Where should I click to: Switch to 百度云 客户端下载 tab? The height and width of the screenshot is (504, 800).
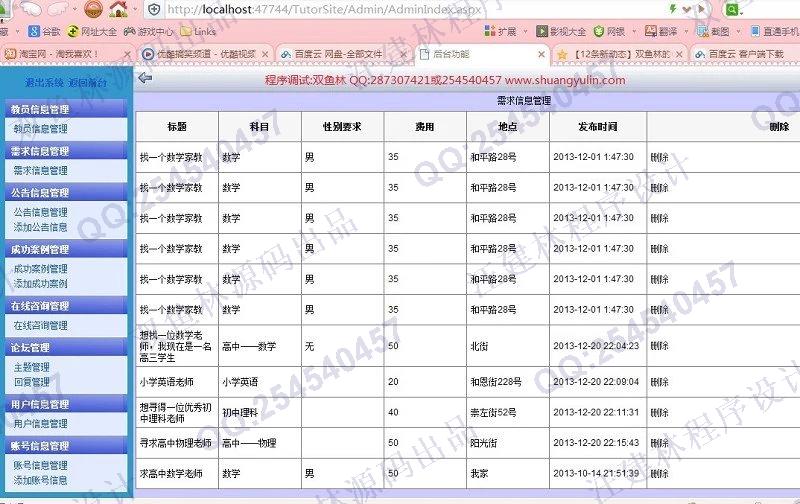pyautogui.click(x=746, y=54)
